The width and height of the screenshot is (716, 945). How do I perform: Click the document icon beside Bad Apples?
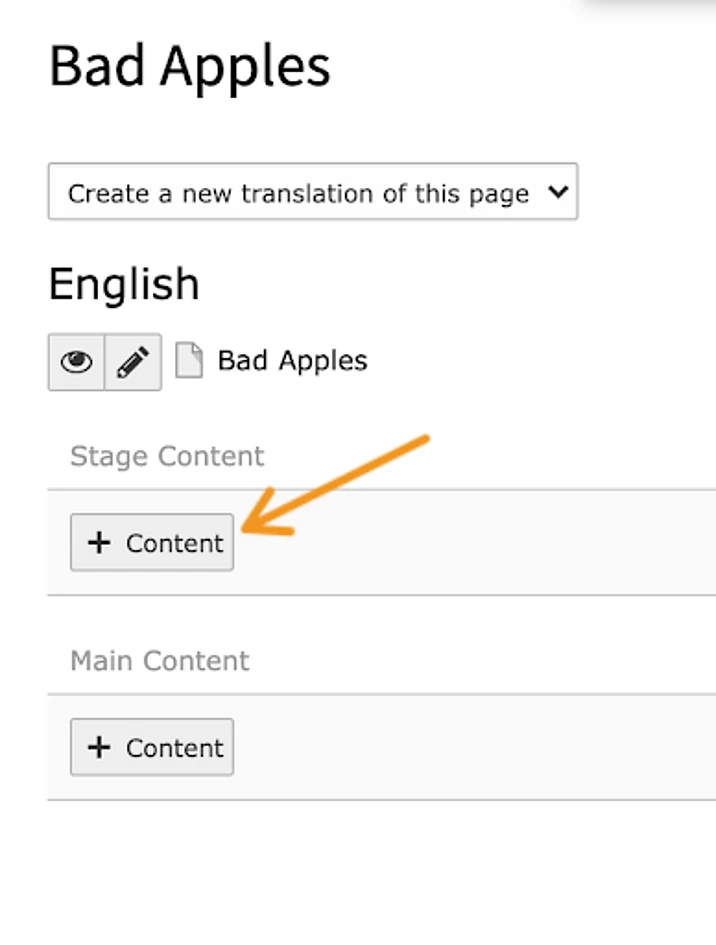(189, 361)
